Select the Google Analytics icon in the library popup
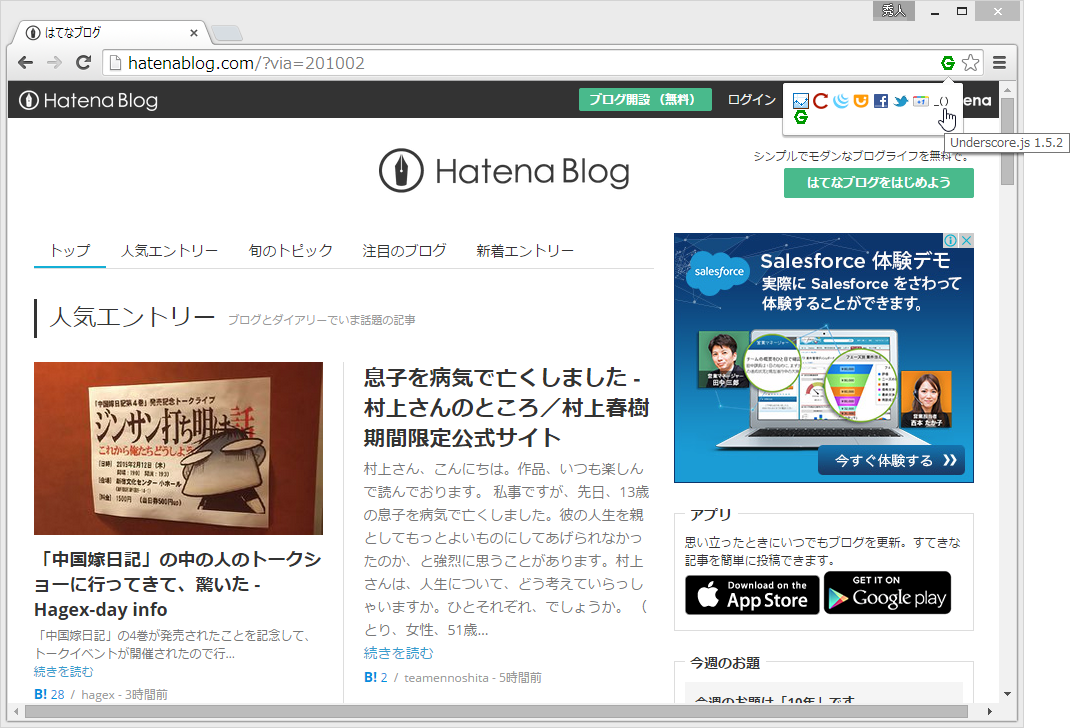The height and width of the screenshot is (728, 1070). point(800,100)
